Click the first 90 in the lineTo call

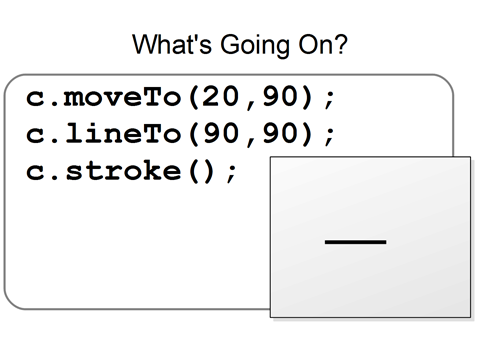pyautogui.click(x=221, y=133)
